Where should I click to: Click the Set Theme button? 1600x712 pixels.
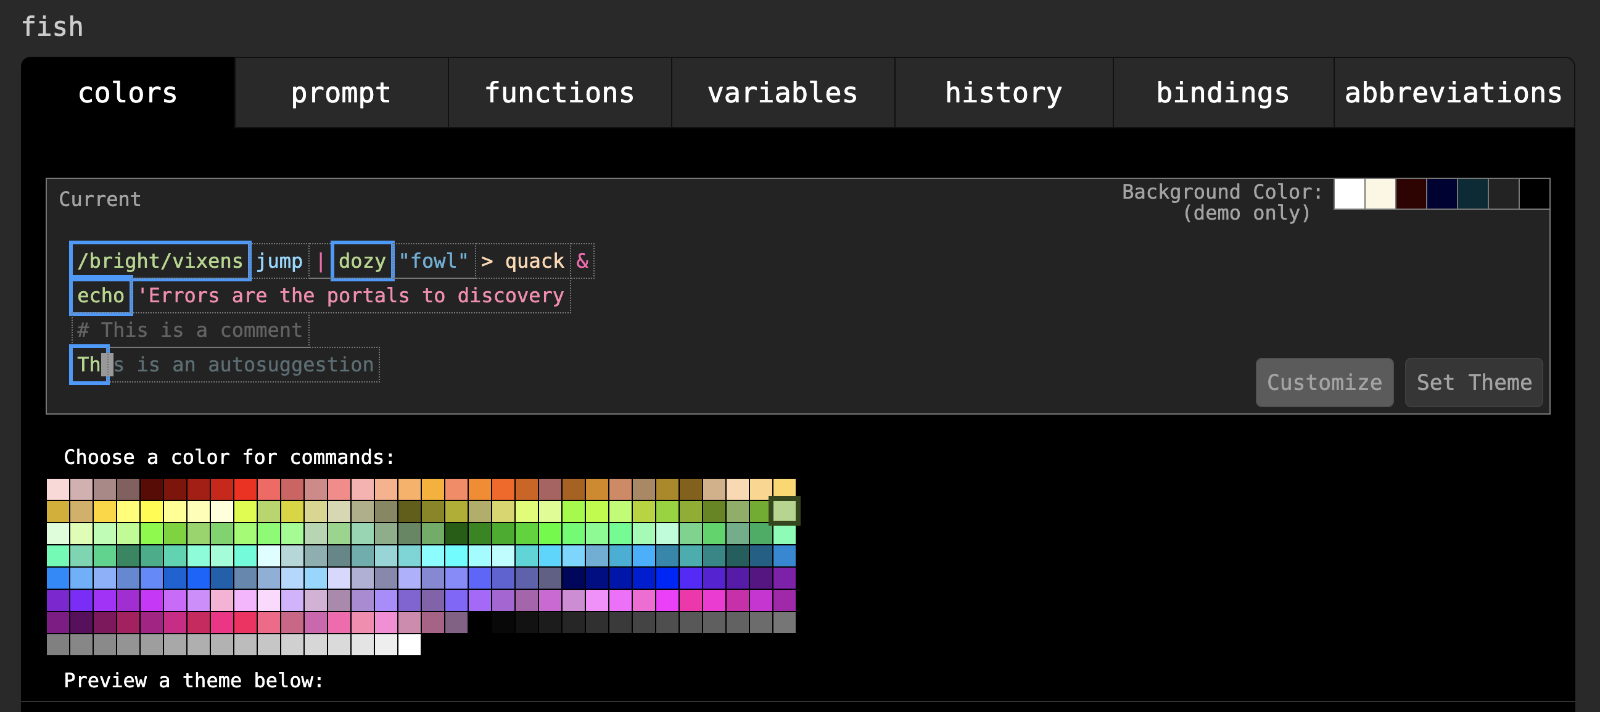[1474, 382]
